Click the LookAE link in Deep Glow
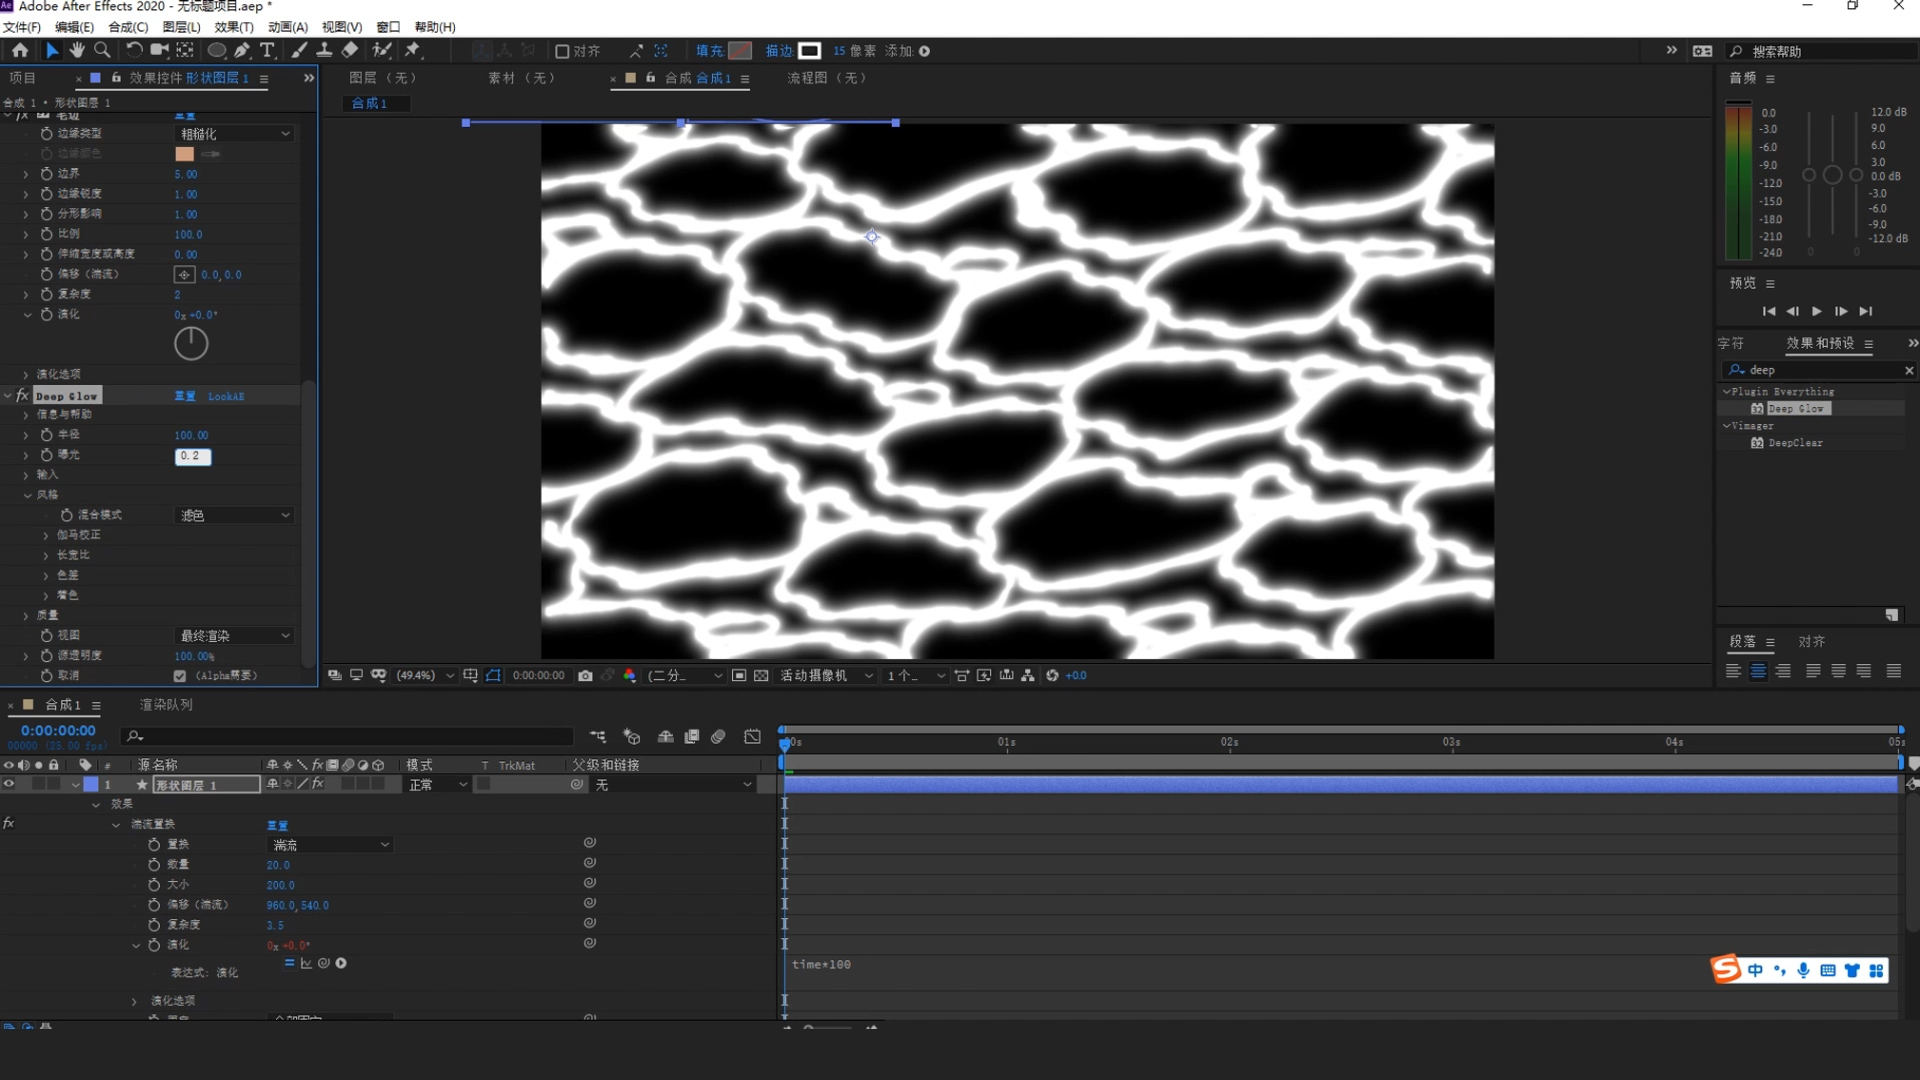1920x1080 pixels. coord(226,397)
